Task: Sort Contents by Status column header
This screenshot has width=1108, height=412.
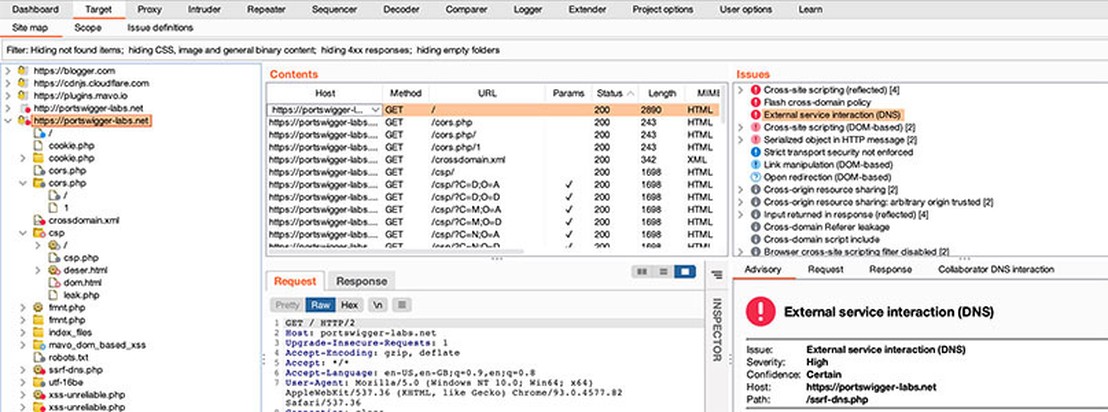Action: (614, 93)
